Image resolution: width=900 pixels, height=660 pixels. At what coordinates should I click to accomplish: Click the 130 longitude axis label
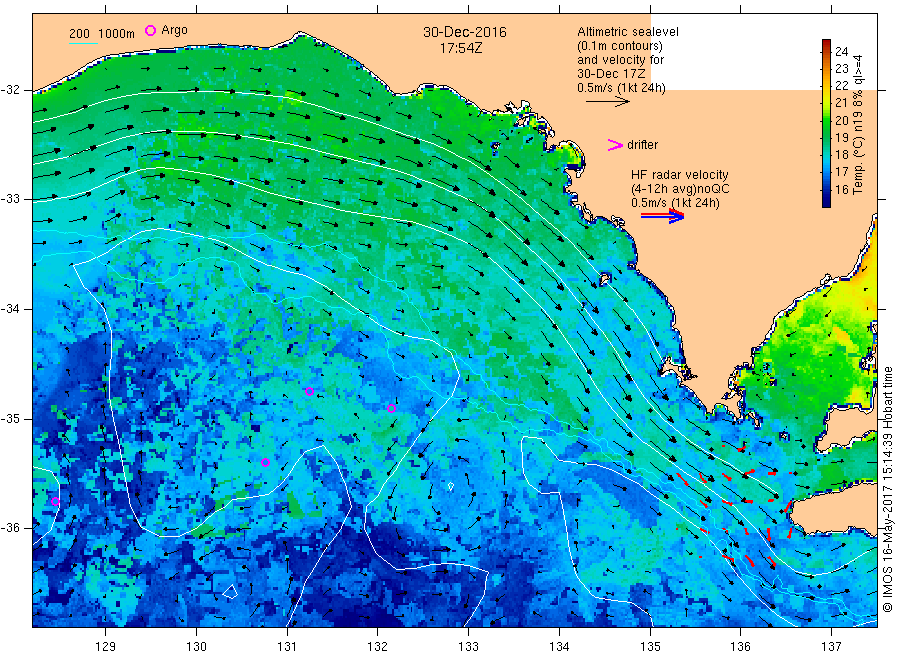click(x=196, y=647)
